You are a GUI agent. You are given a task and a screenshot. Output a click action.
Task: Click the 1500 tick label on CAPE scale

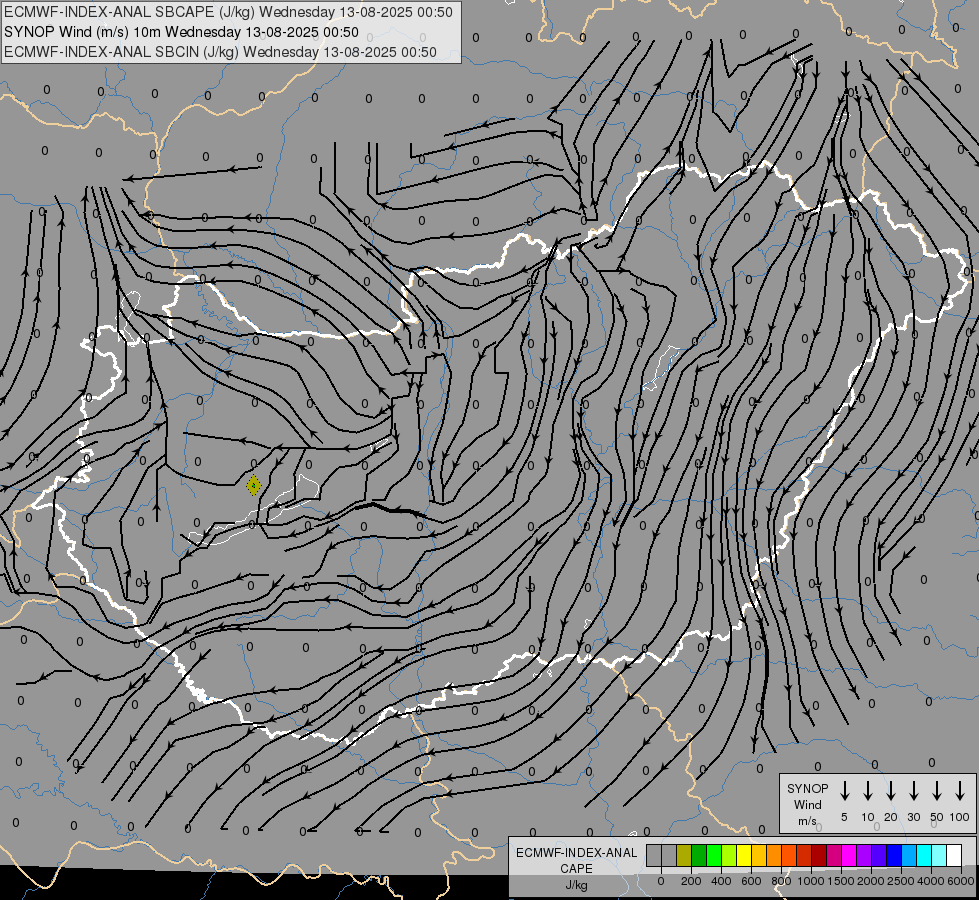(x=841, y=881)
